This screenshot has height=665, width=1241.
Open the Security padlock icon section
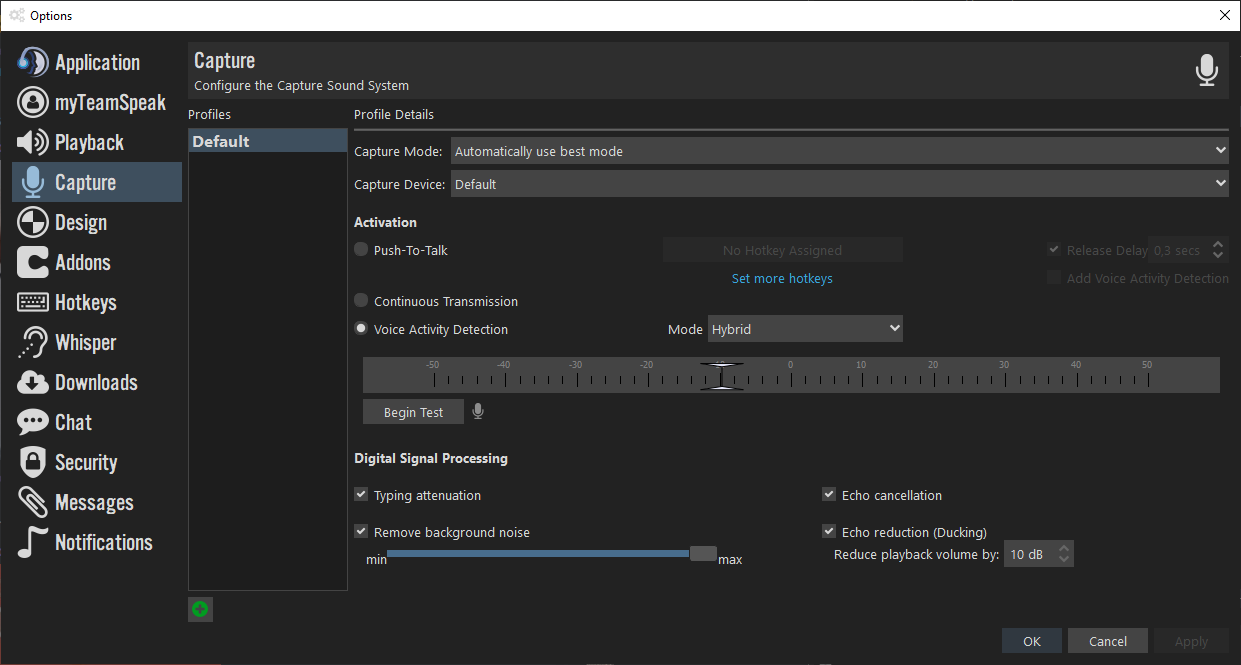[33, 463]
